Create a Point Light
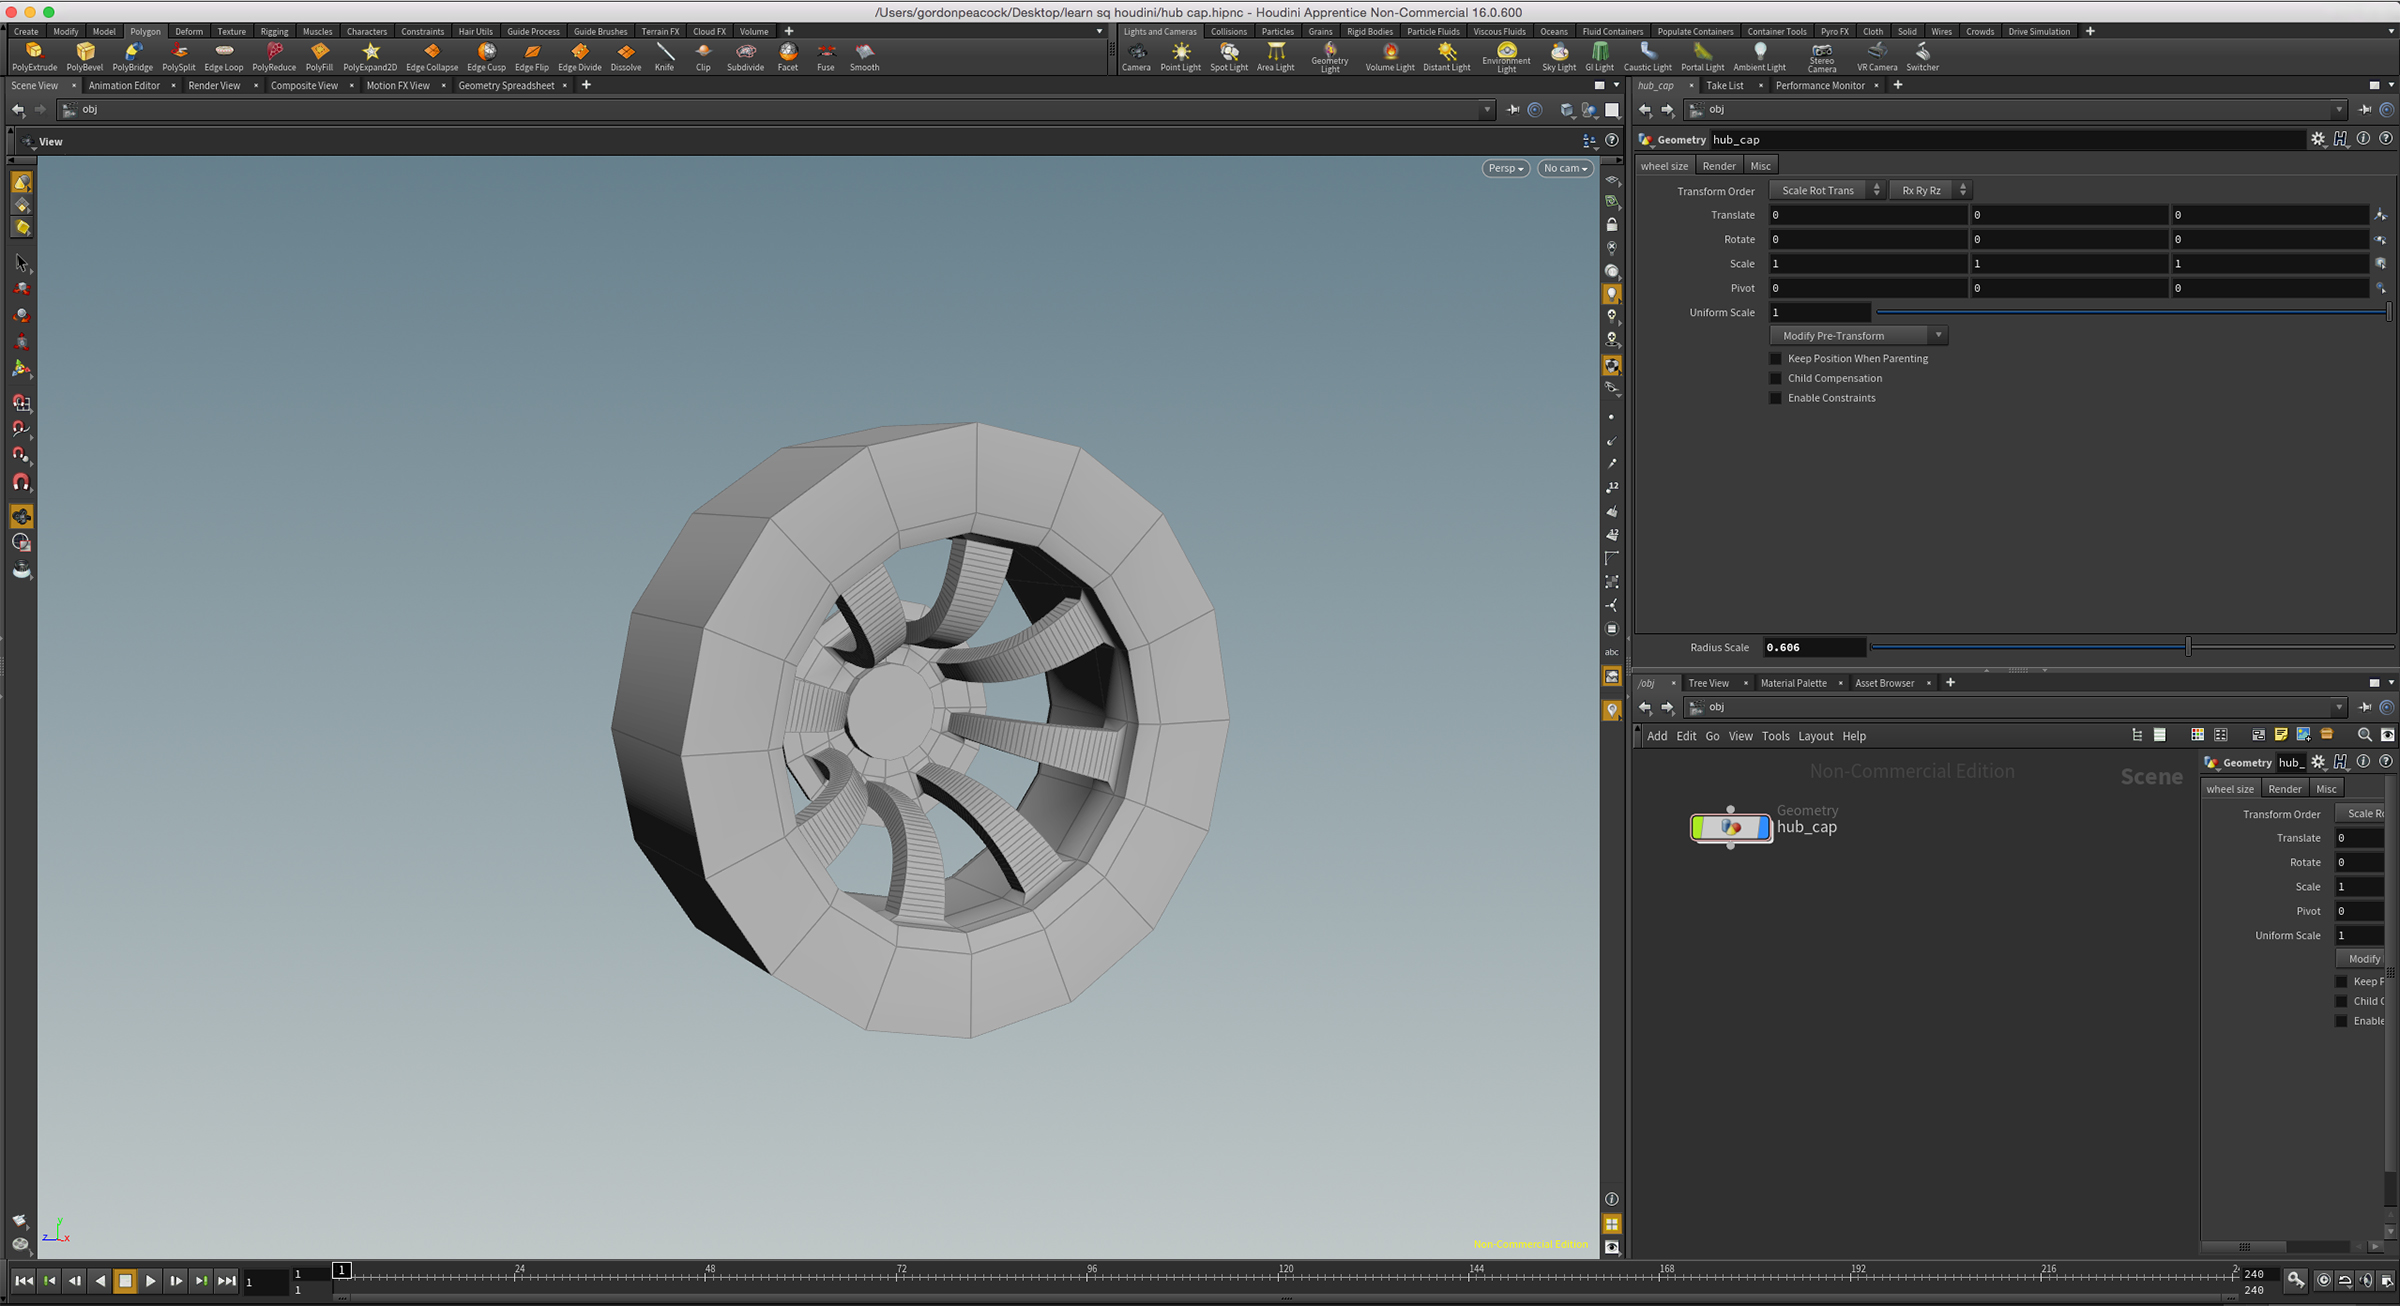Image resolution: width=2400 pixels, height=1306 pixels. click(1181, 56)
